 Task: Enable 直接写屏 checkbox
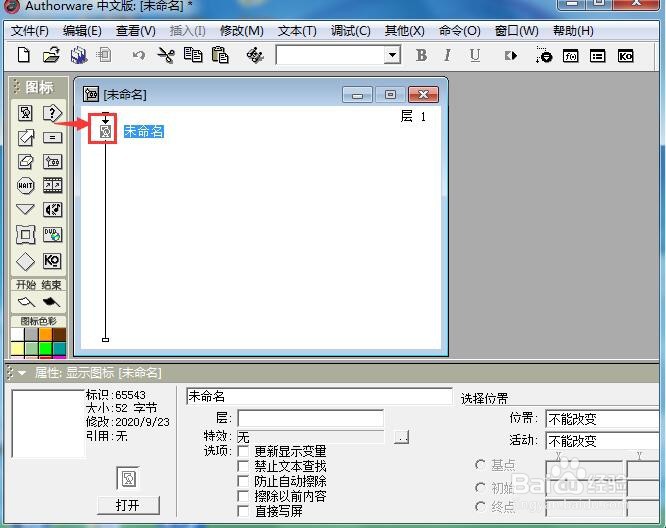[x=243, y=511]
